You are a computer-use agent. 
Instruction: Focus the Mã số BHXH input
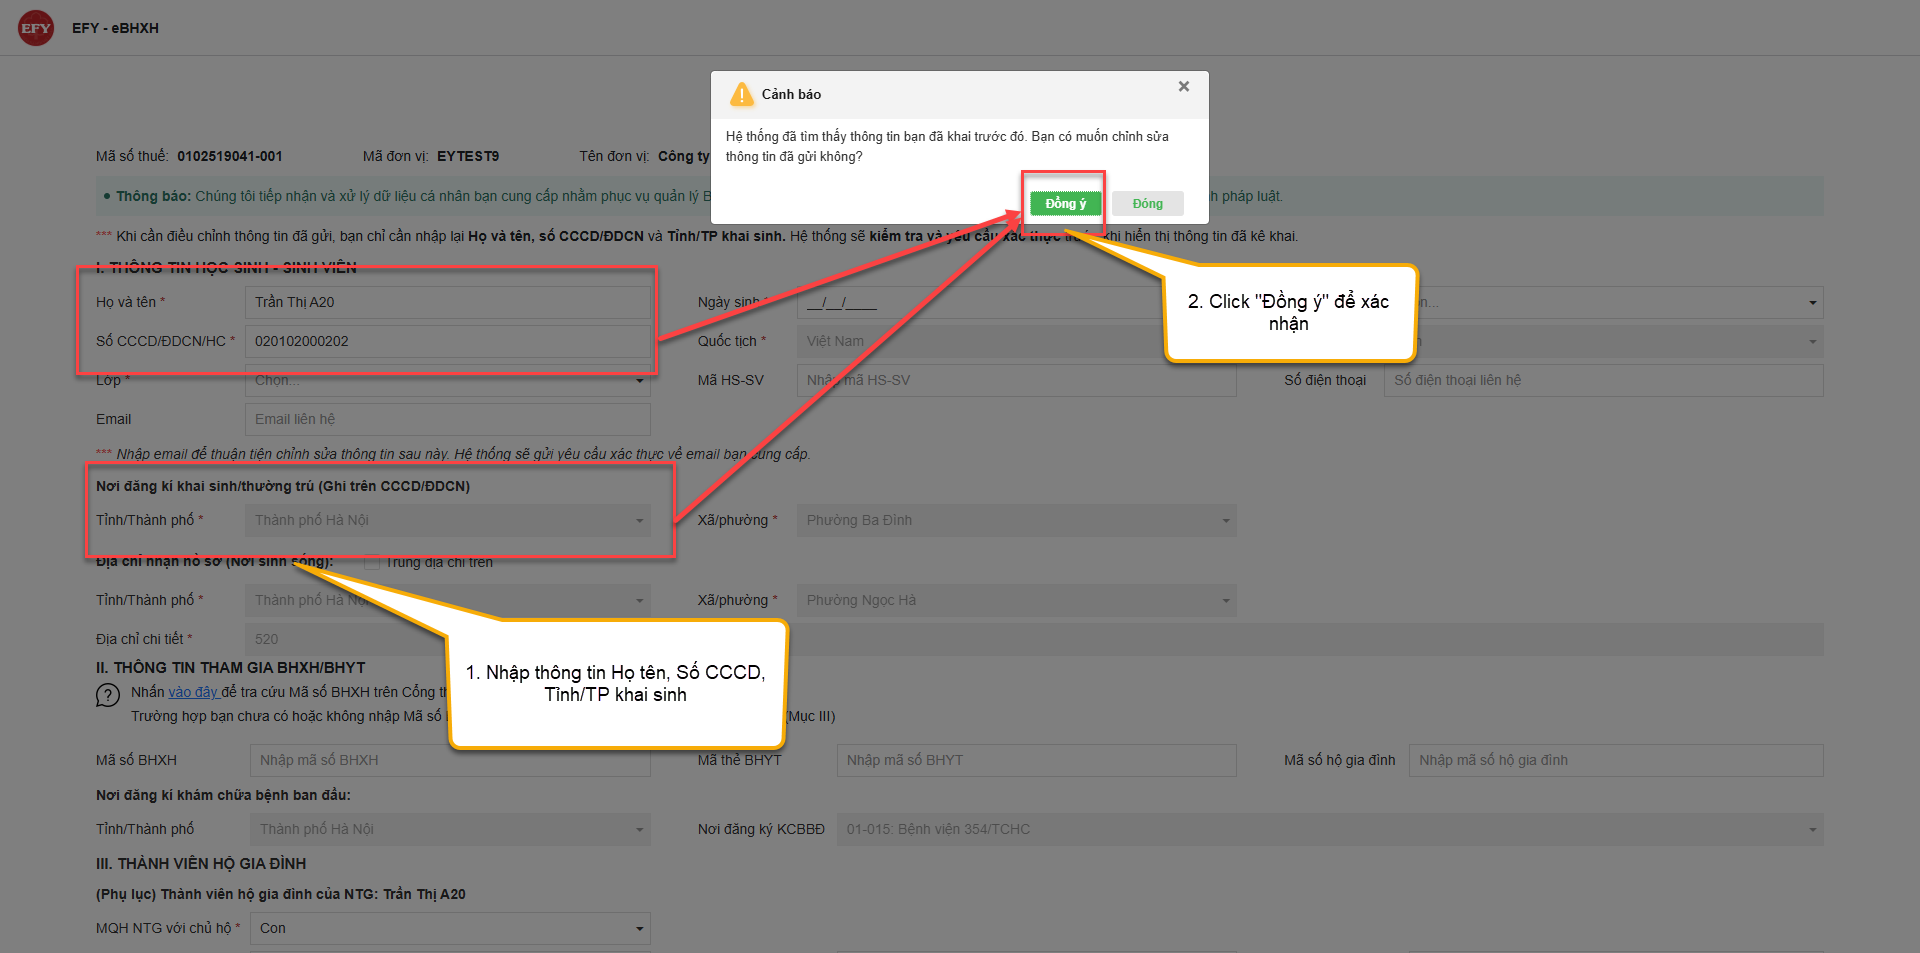(450, 760)
